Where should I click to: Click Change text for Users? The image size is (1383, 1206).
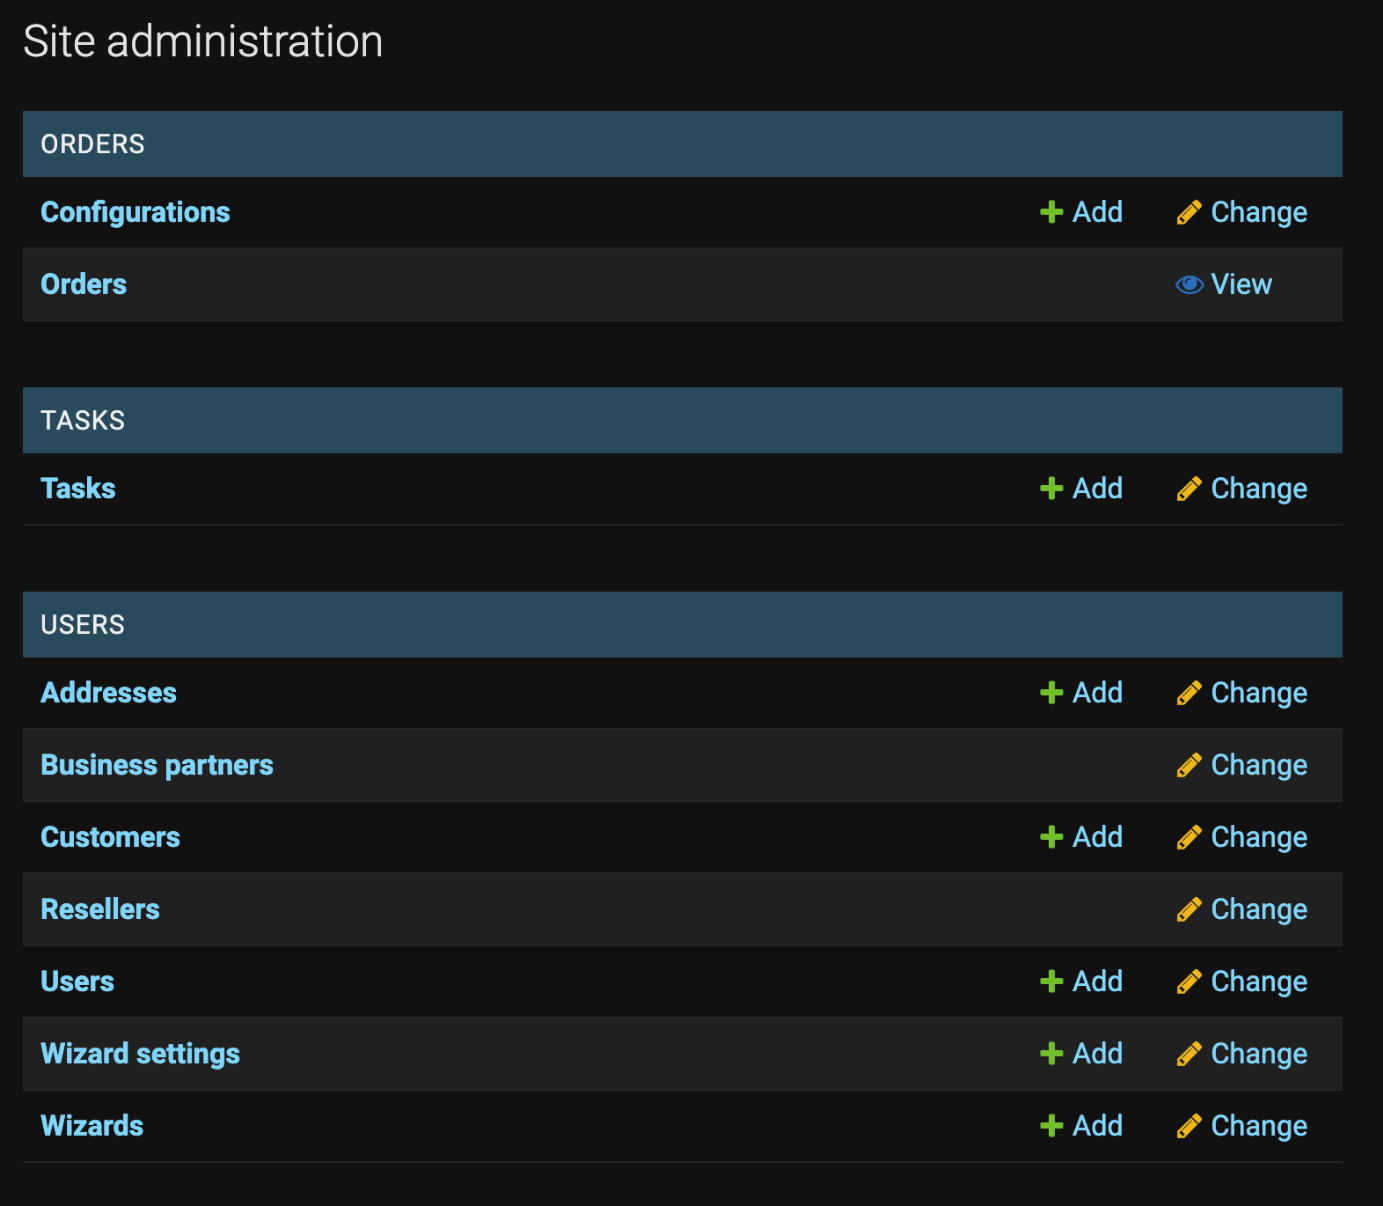[1259, 982]
